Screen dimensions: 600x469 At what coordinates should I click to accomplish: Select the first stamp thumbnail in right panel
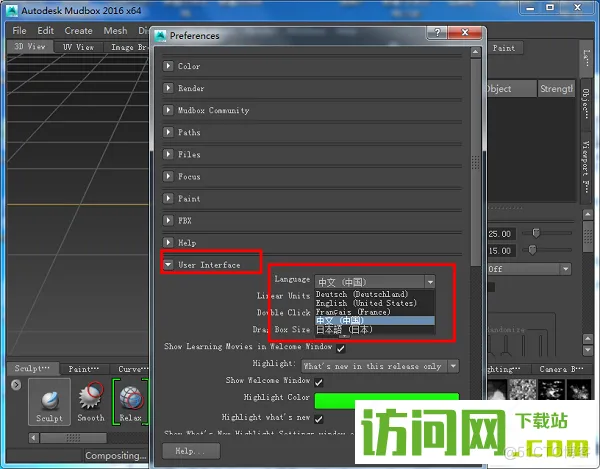[497, 390]
